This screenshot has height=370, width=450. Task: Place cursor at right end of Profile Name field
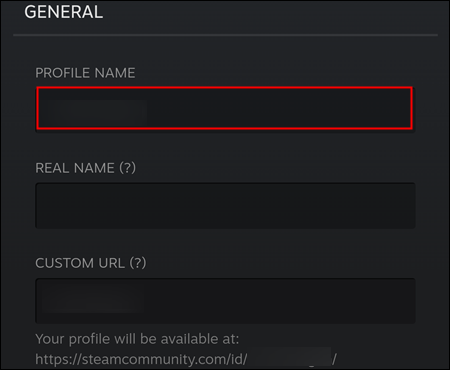[405, 108]
